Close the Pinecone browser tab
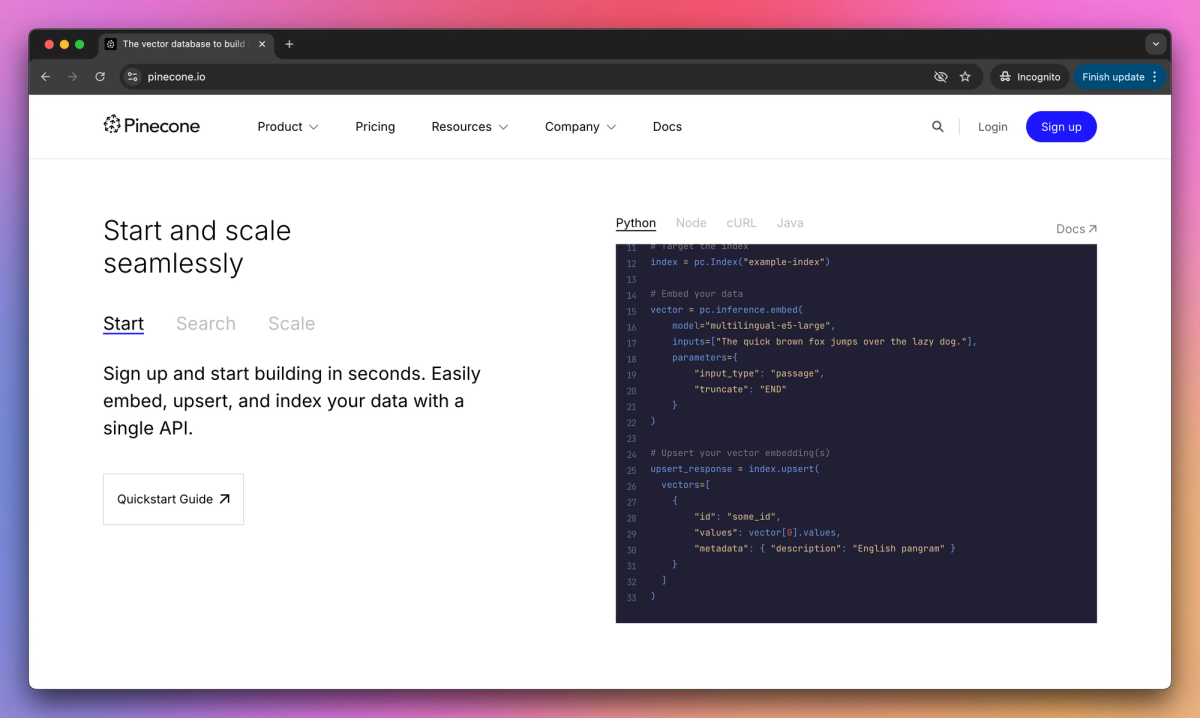Image resolution: width=1200 pixels, height=718 pixels. point(263,44)
